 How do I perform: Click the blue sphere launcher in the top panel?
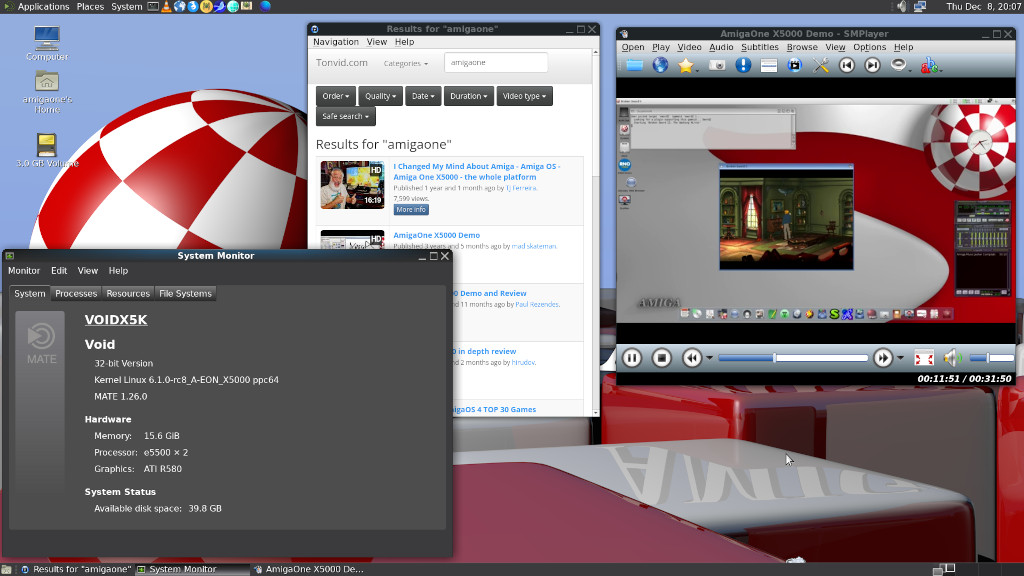click(265, 7)
